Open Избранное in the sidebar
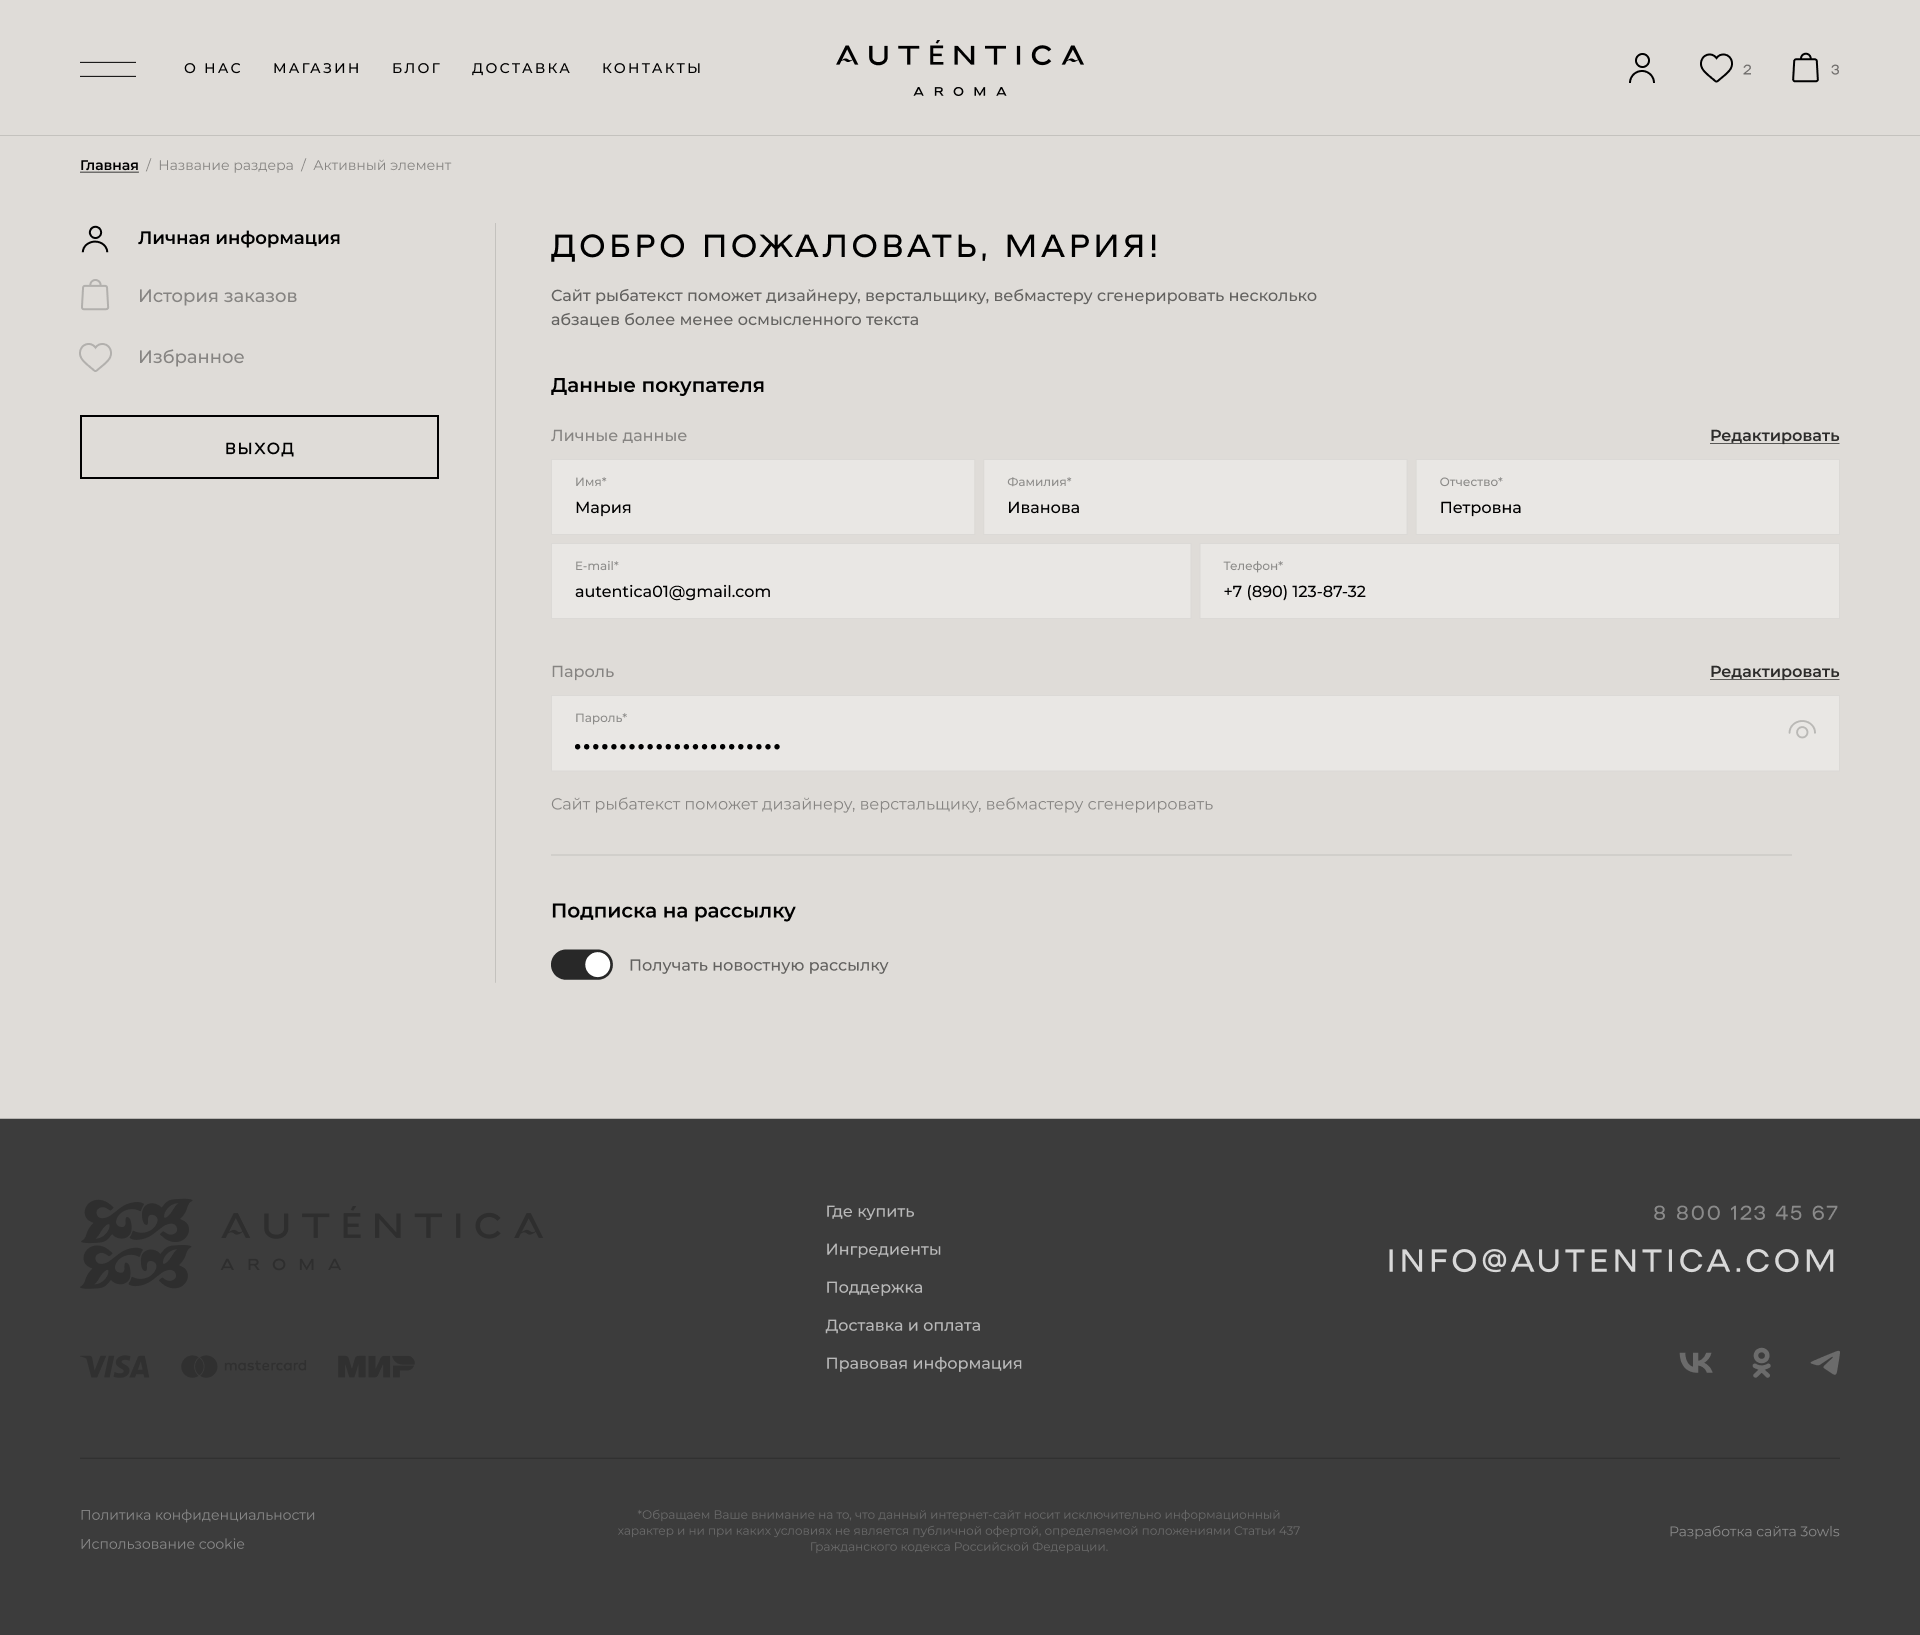This screenshot has width=1920, height=1635. 191,357
